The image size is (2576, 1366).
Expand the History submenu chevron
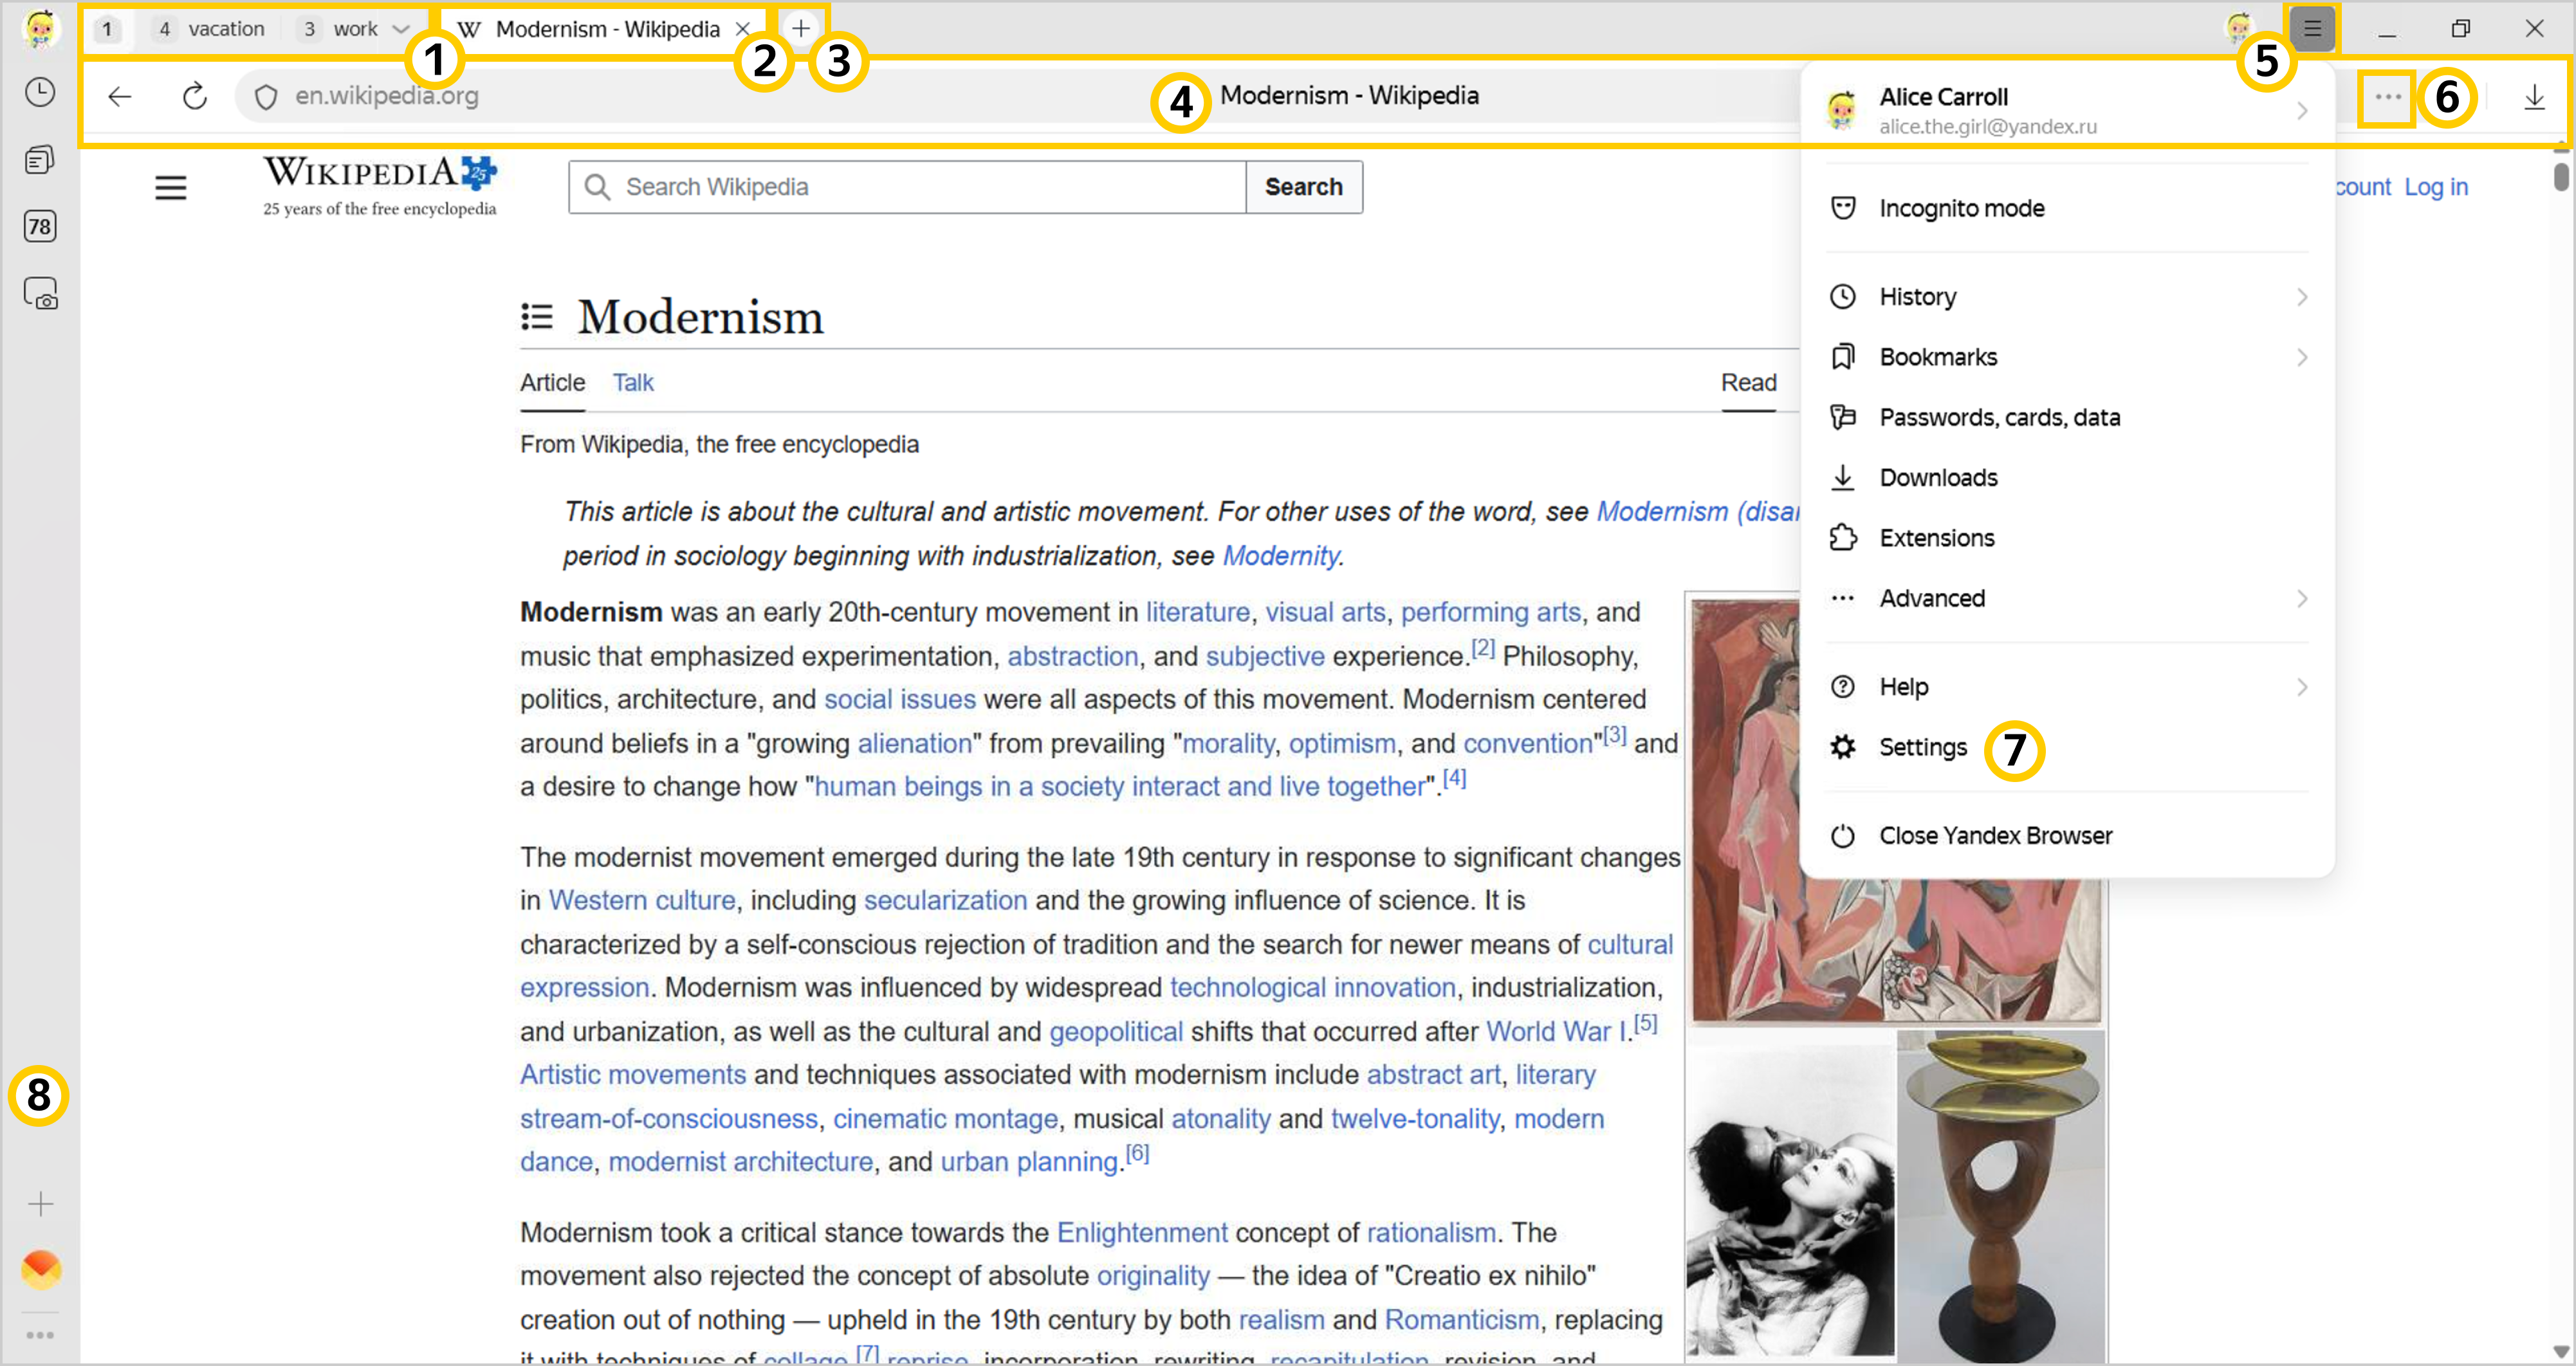coord(2302,297)
